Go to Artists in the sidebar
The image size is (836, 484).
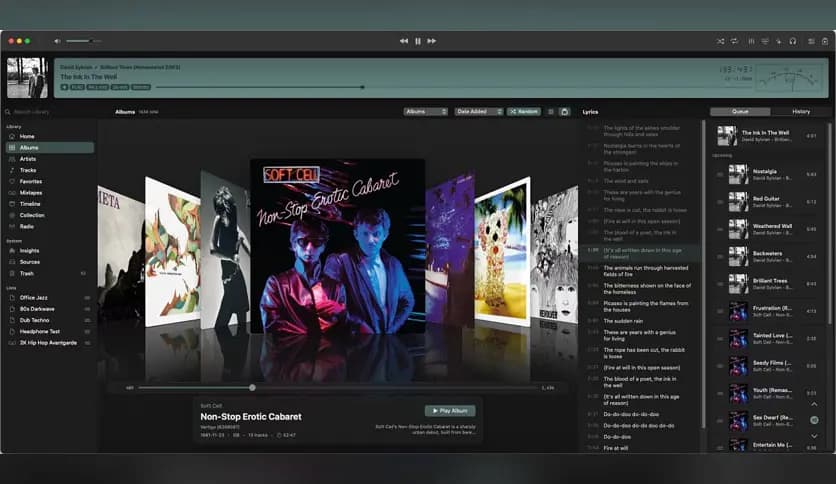(50, 159)
